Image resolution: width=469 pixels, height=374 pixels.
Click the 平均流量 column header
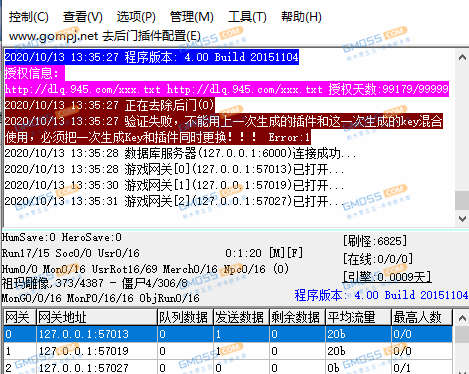click(x=358, y=317)
